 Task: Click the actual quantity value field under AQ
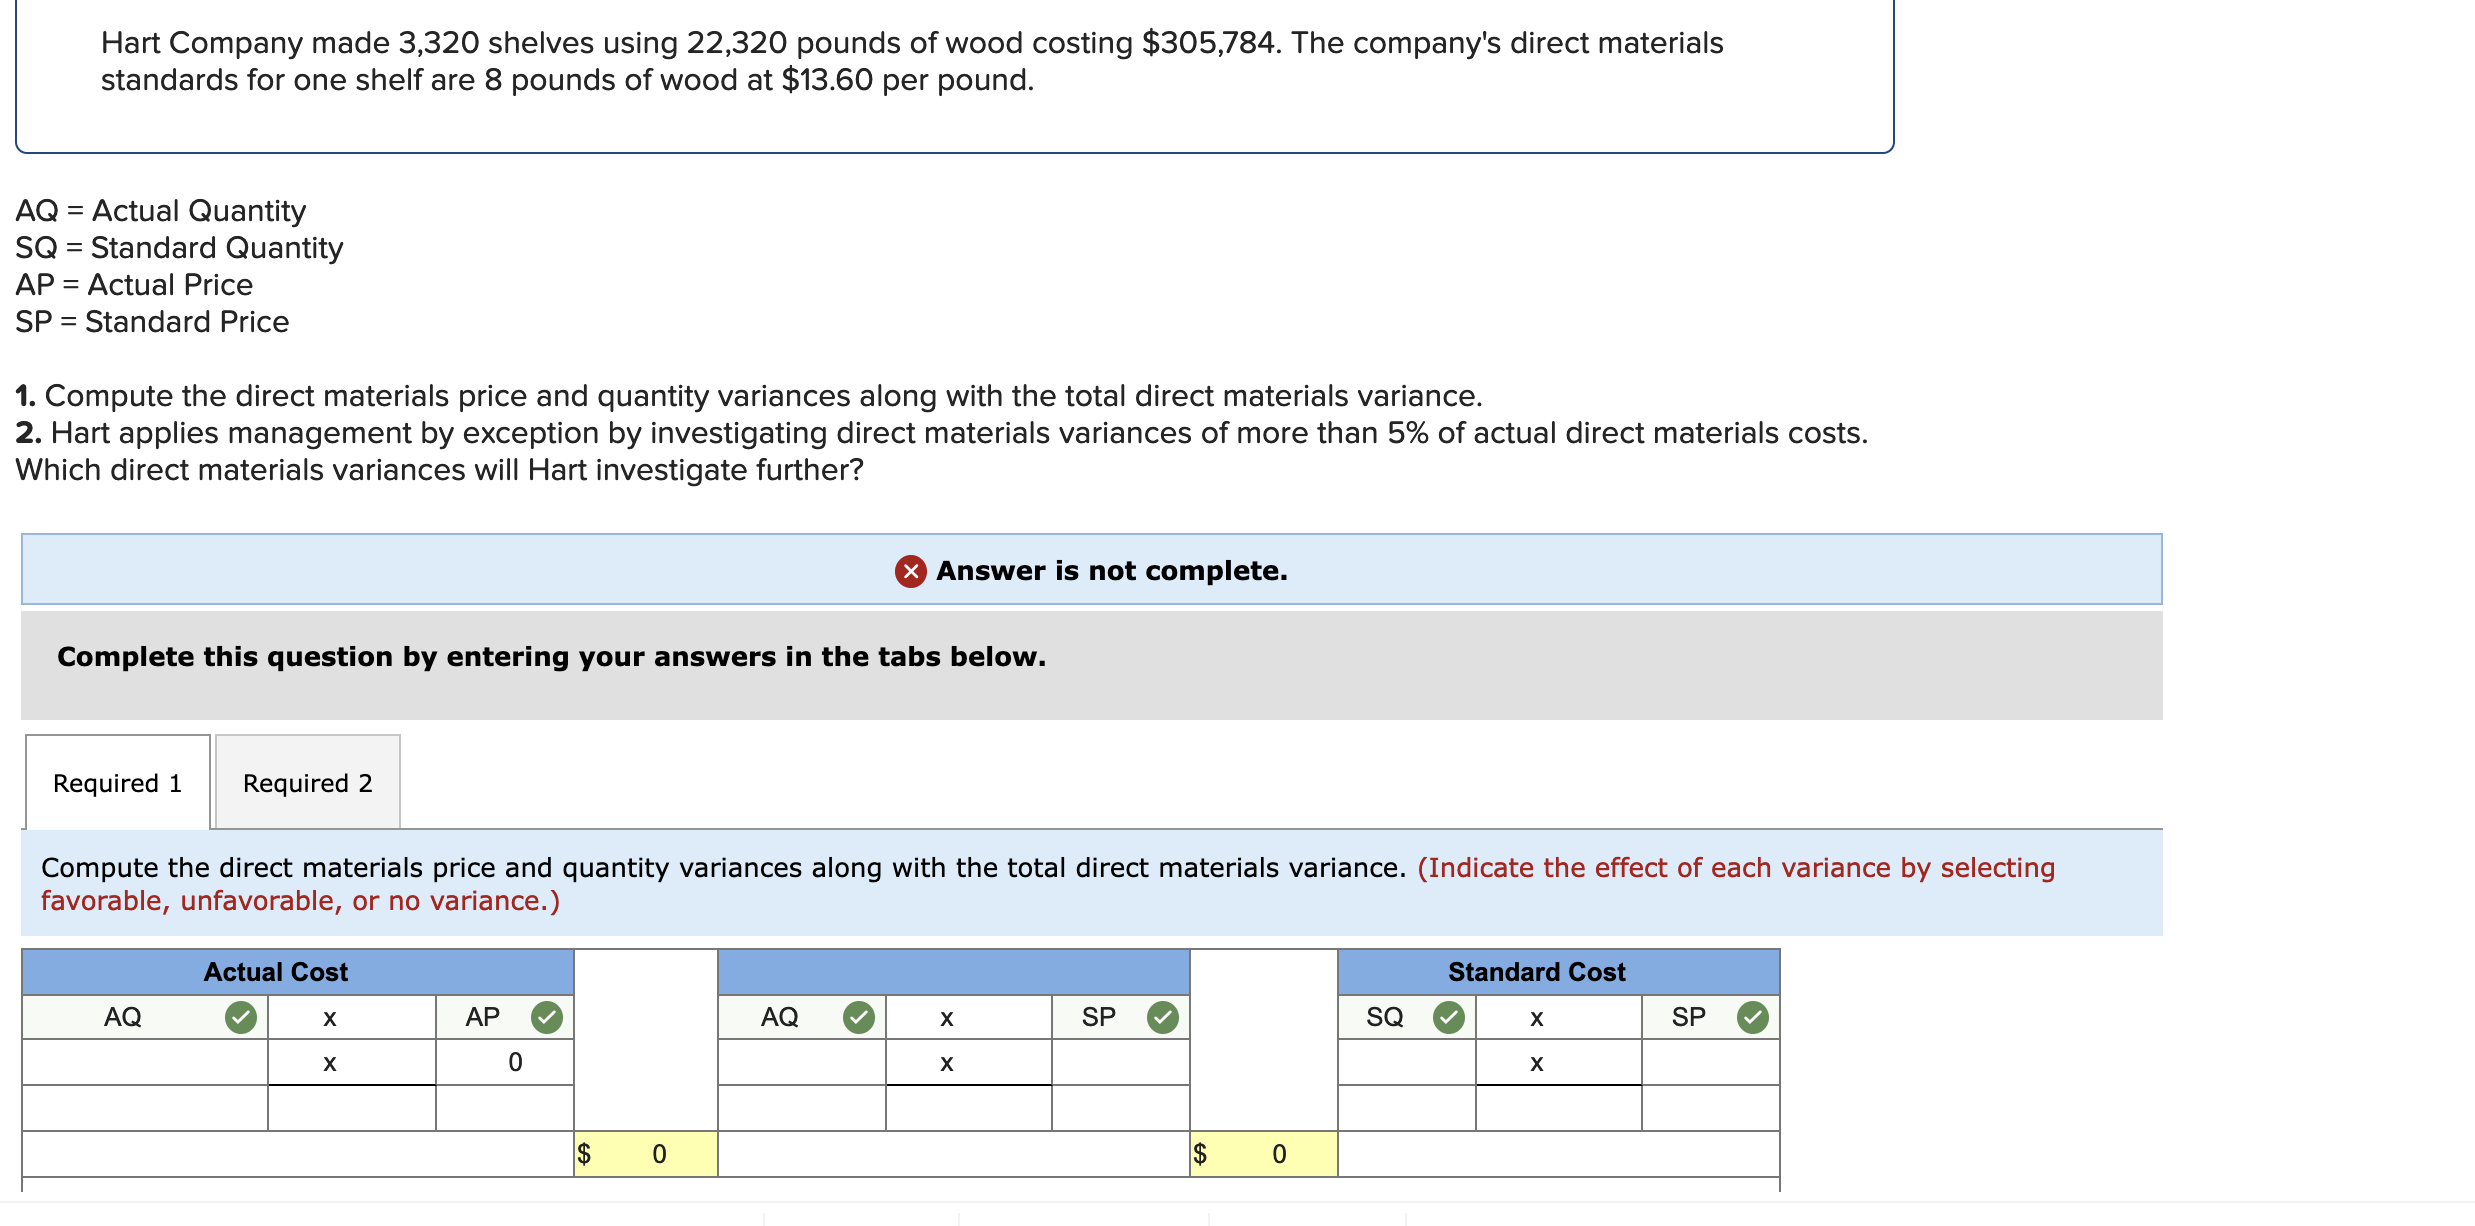pos(145,1062)
